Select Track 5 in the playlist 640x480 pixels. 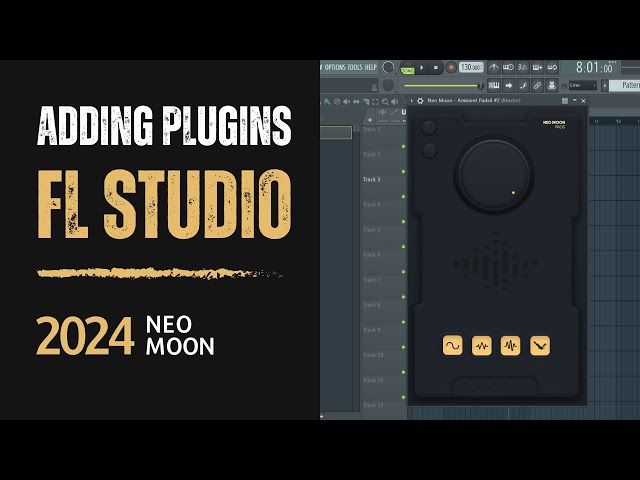pyautogui.click(x=371, y=229)
